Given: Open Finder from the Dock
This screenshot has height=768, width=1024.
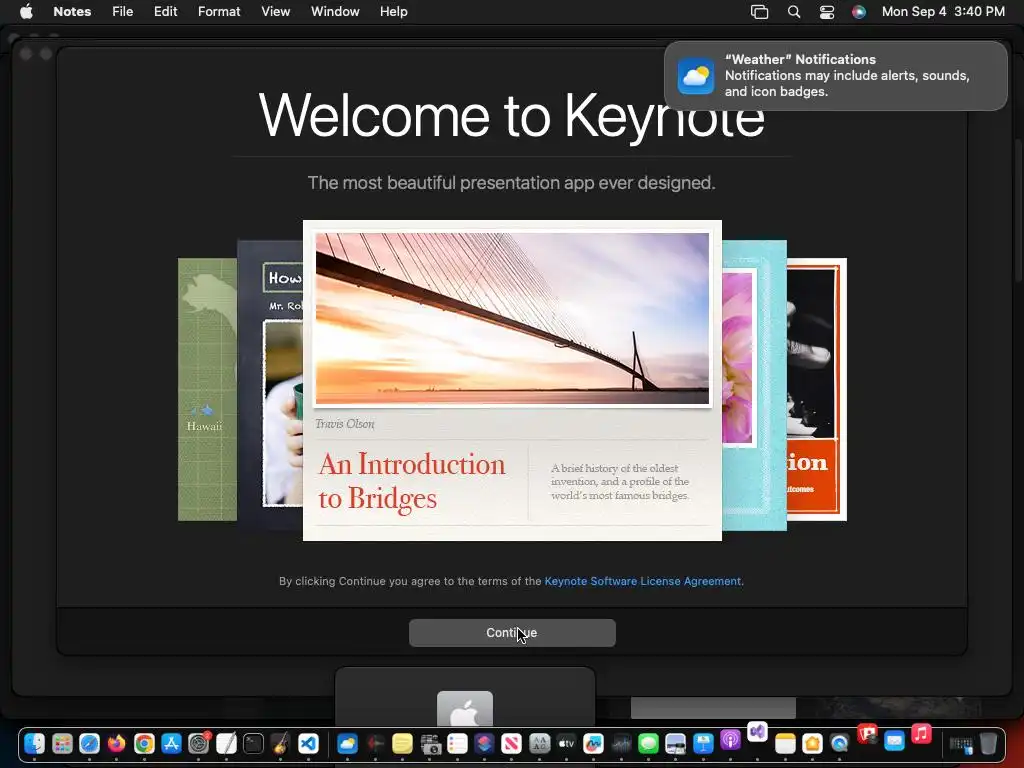Looking at the screenshot, I should (35, 743).
